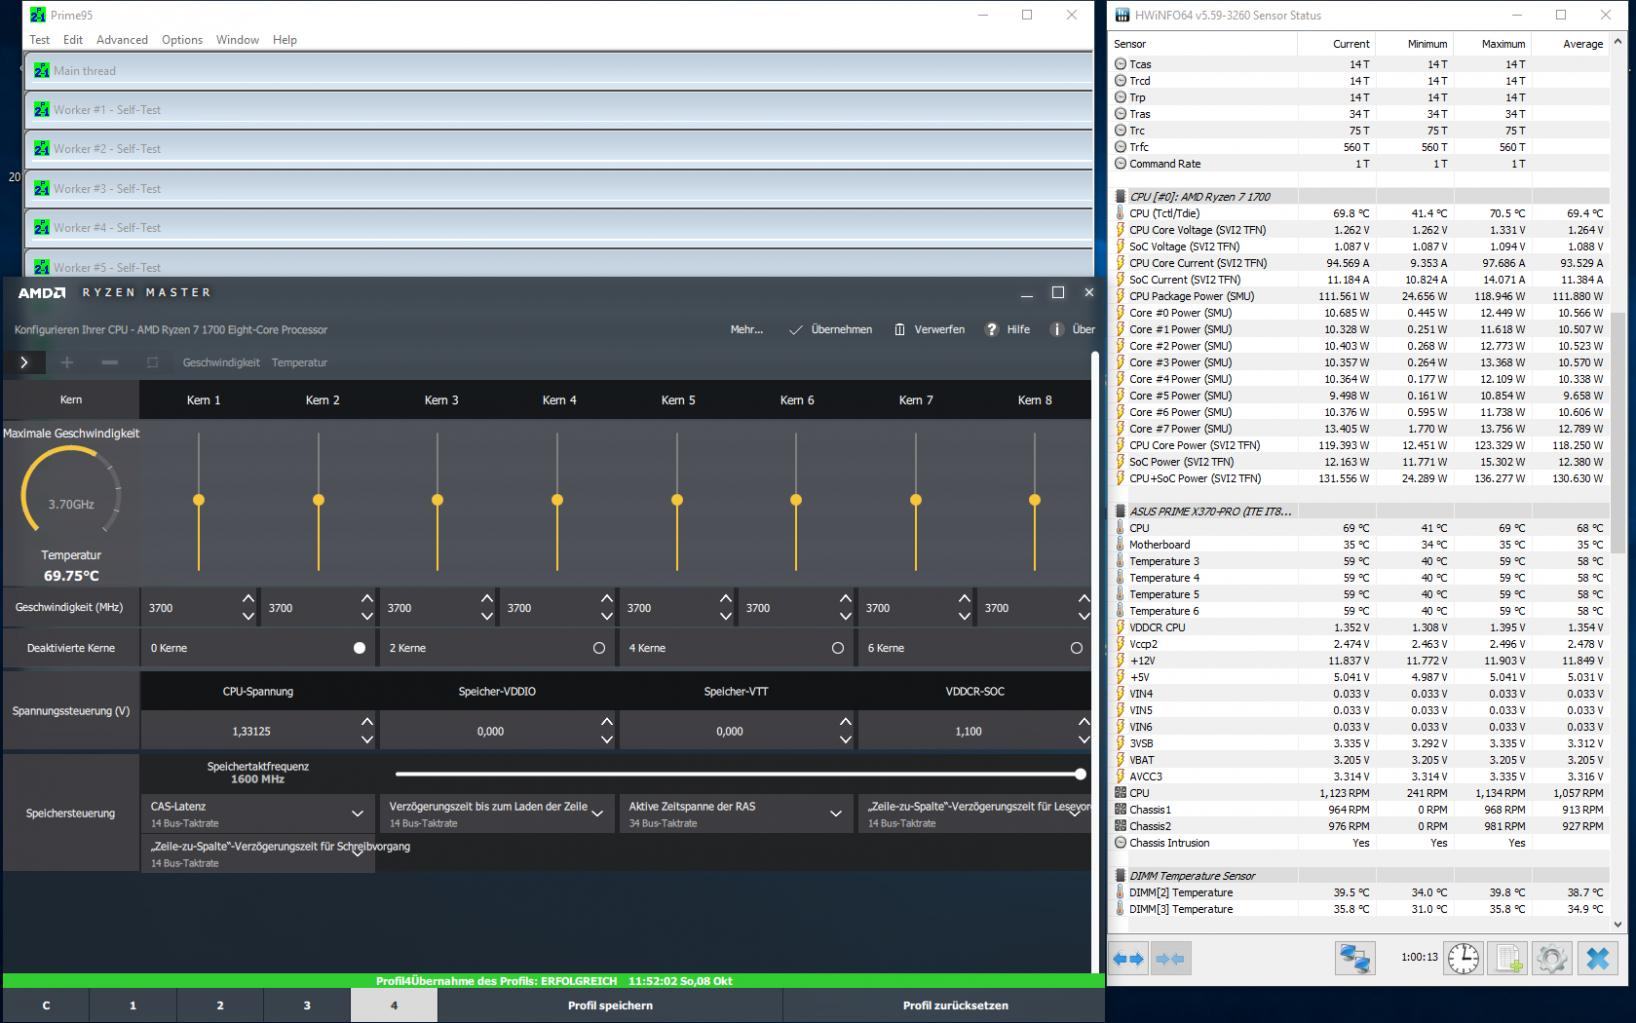Open HWiNFO sensor settings gear icon

1552,958
